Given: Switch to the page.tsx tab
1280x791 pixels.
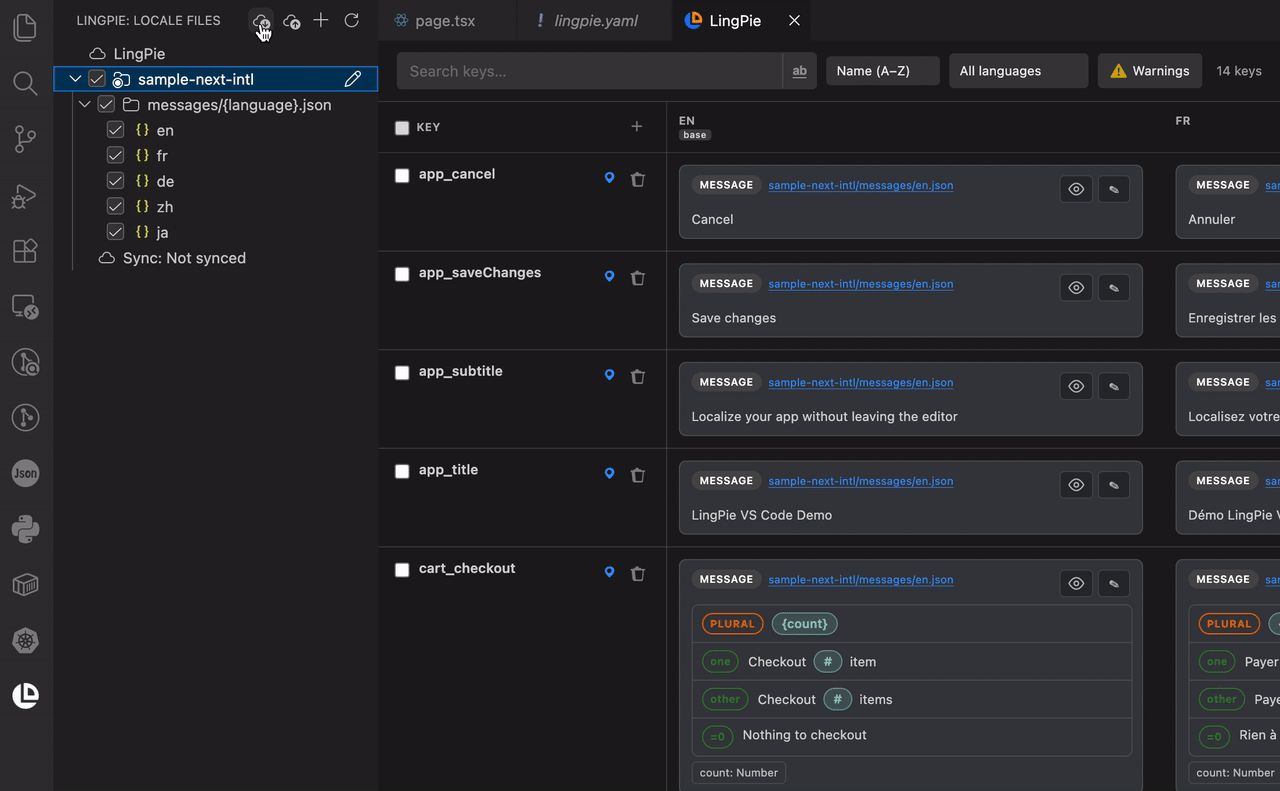Looking at the screenshot, I should click(446, 20).
